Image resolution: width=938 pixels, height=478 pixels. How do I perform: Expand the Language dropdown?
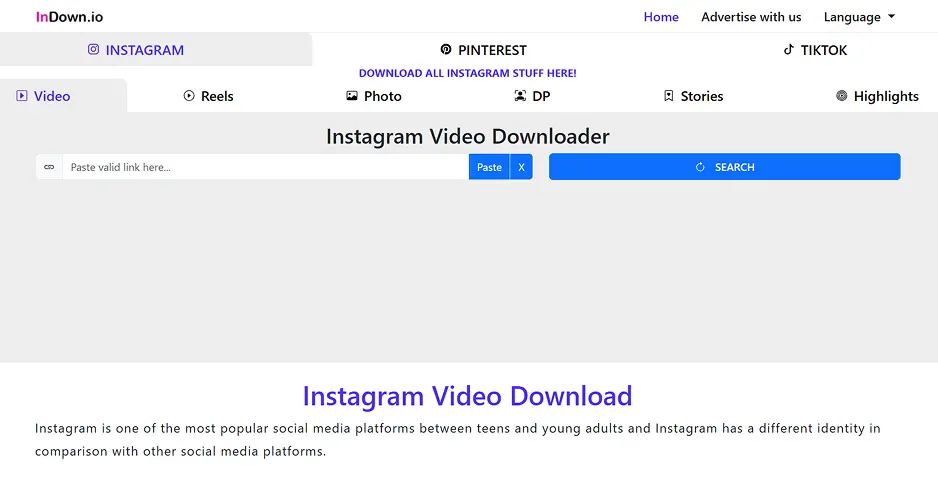[859, 17]
